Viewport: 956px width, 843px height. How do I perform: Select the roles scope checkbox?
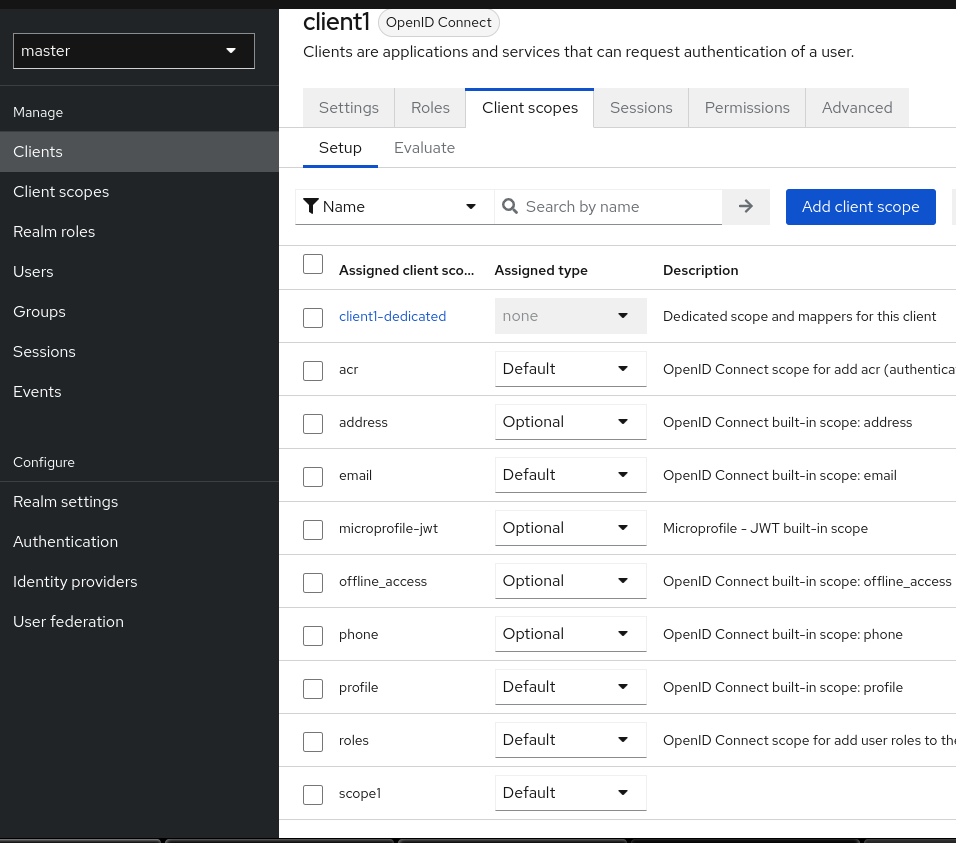click(313, 742)
